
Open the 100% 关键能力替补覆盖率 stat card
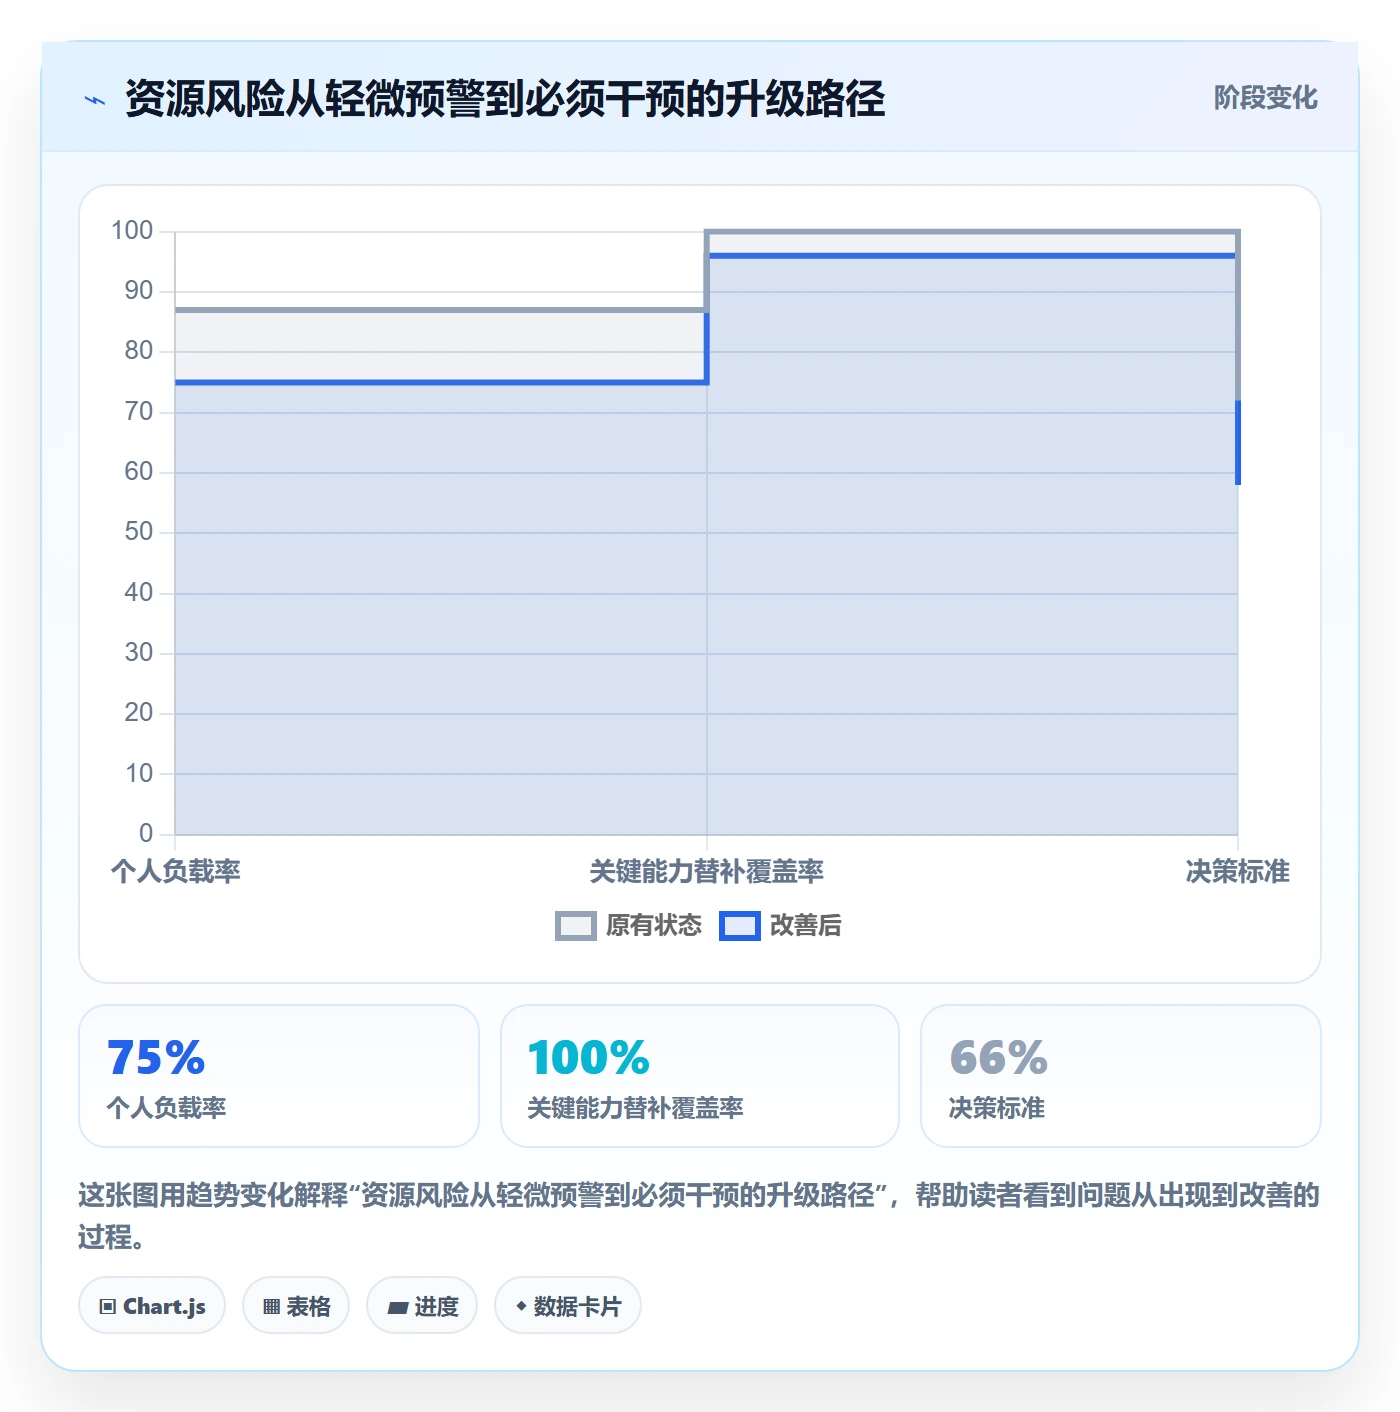pos(700,1076)
